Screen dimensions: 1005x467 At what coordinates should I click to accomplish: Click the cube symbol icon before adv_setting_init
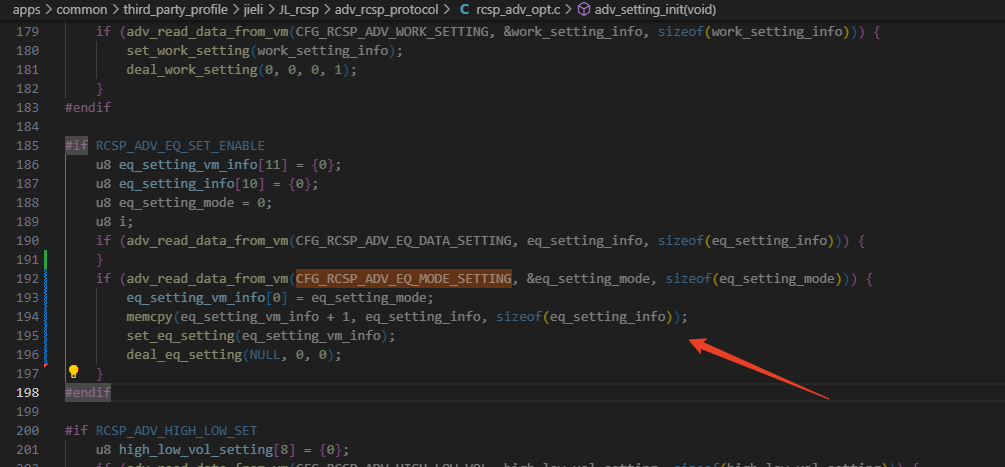point(583,10)
